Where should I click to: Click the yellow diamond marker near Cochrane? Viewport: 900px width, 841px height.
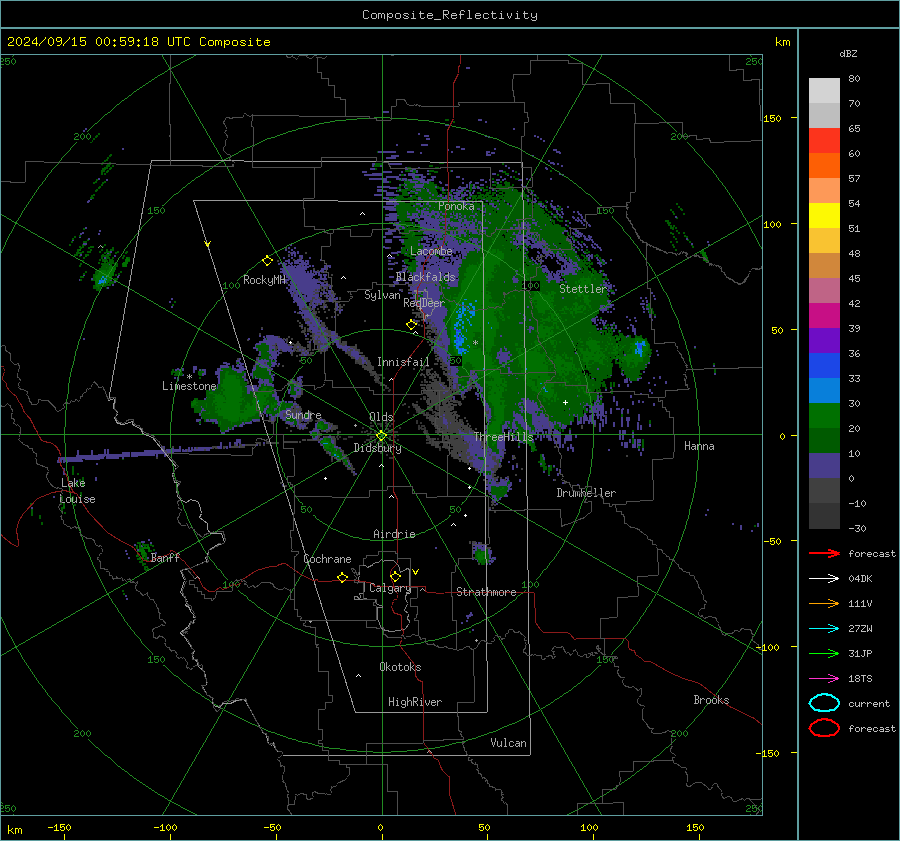click(x=342, y=577)
